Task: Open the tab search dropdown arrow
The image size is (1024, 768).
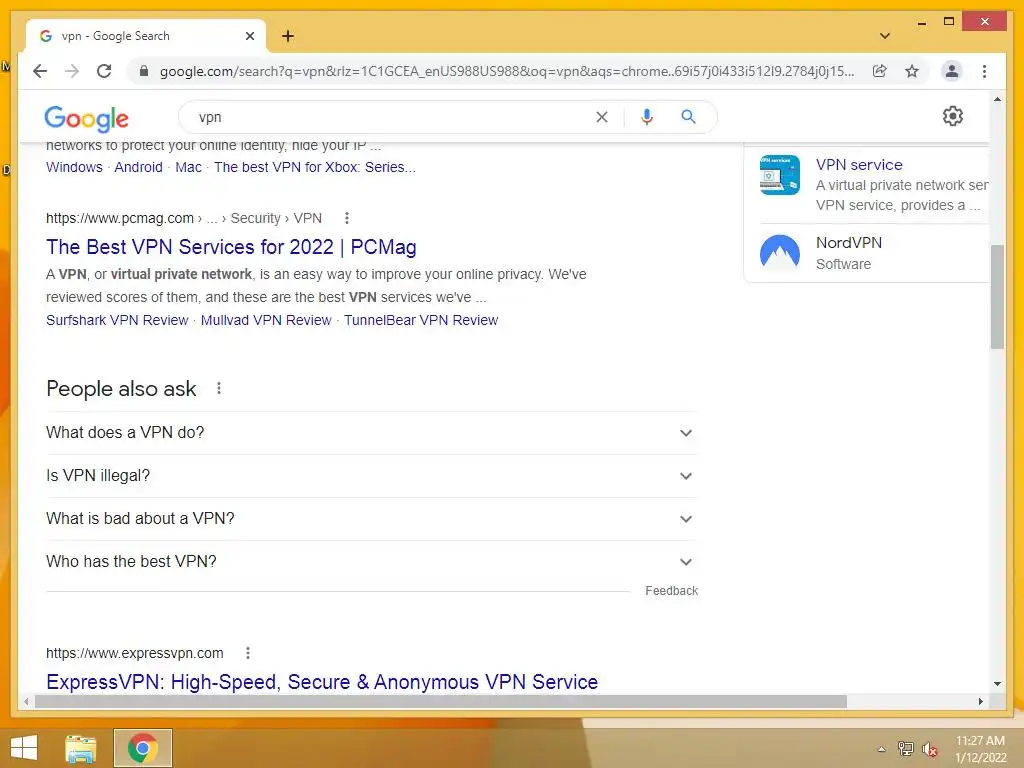Action: 885,36
